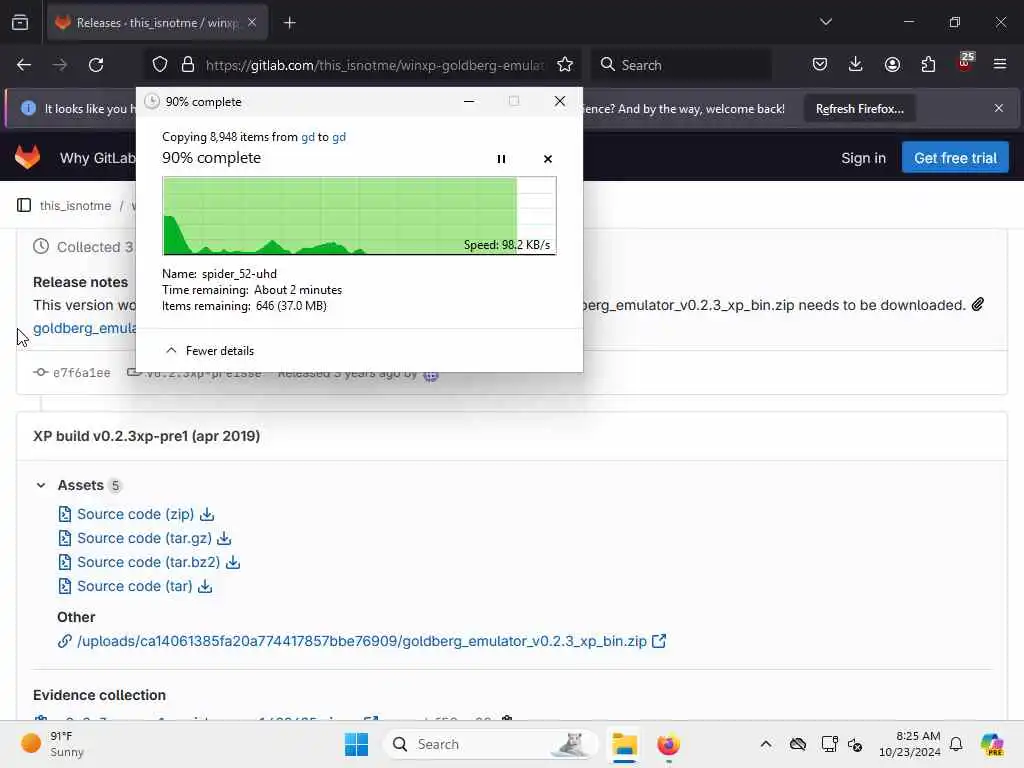Go forward one page in Firefox
Image resolution: width=1024 pixels, height=768 pixels.
point(59,65)
